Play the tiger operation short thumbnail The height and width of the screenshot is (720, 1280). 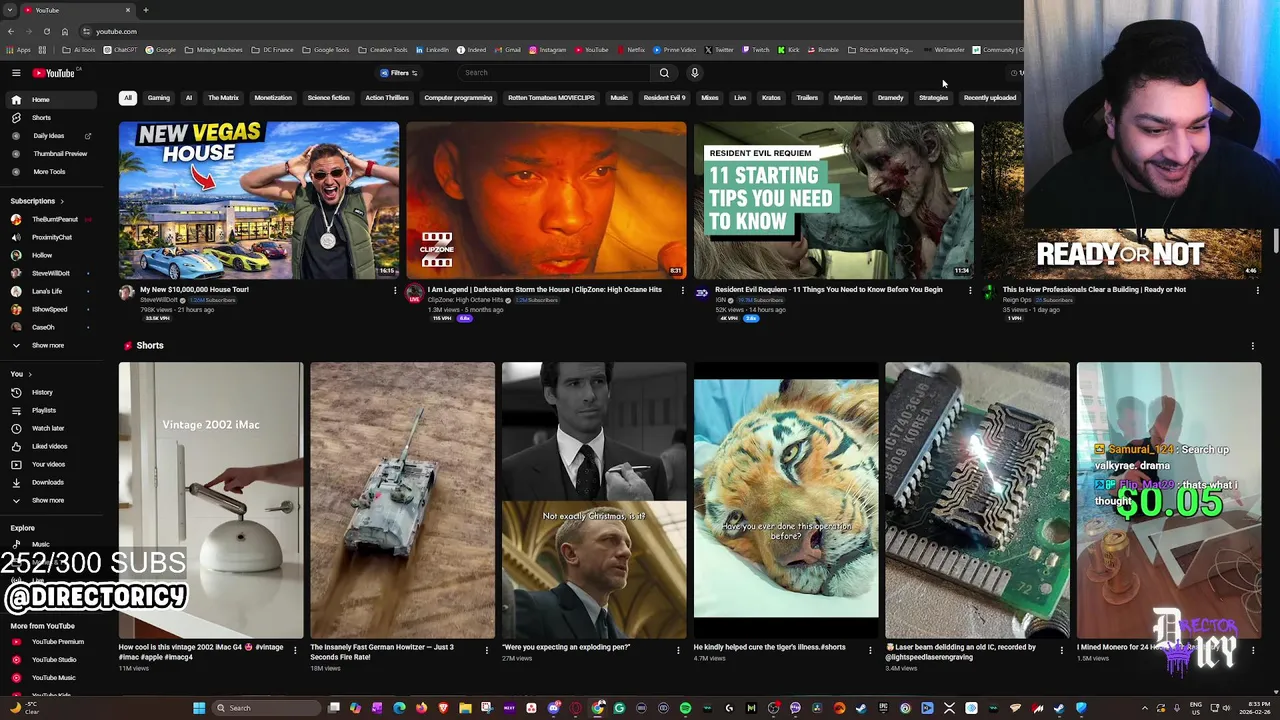click(786, 500)
